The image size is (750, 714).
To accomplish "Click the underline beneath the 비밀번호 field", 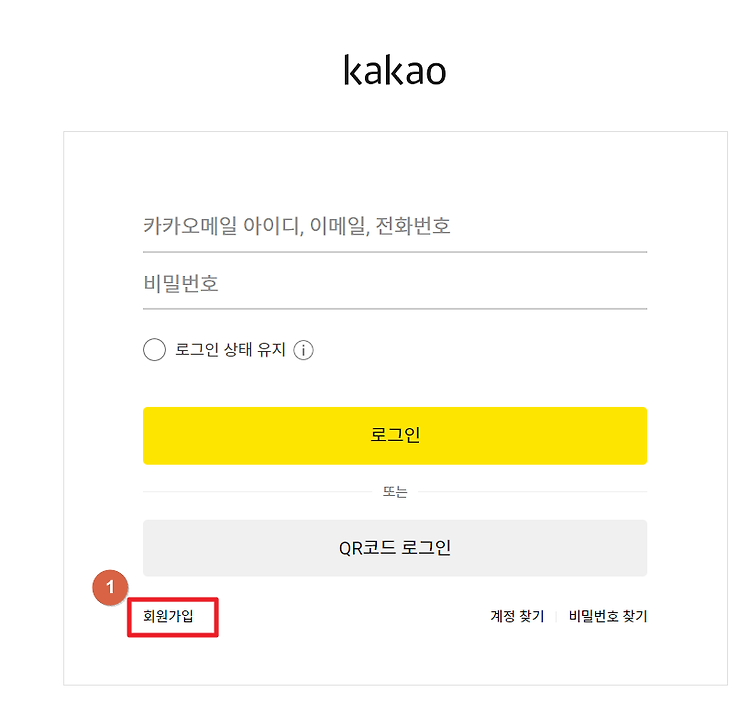I will pos(395,309).
